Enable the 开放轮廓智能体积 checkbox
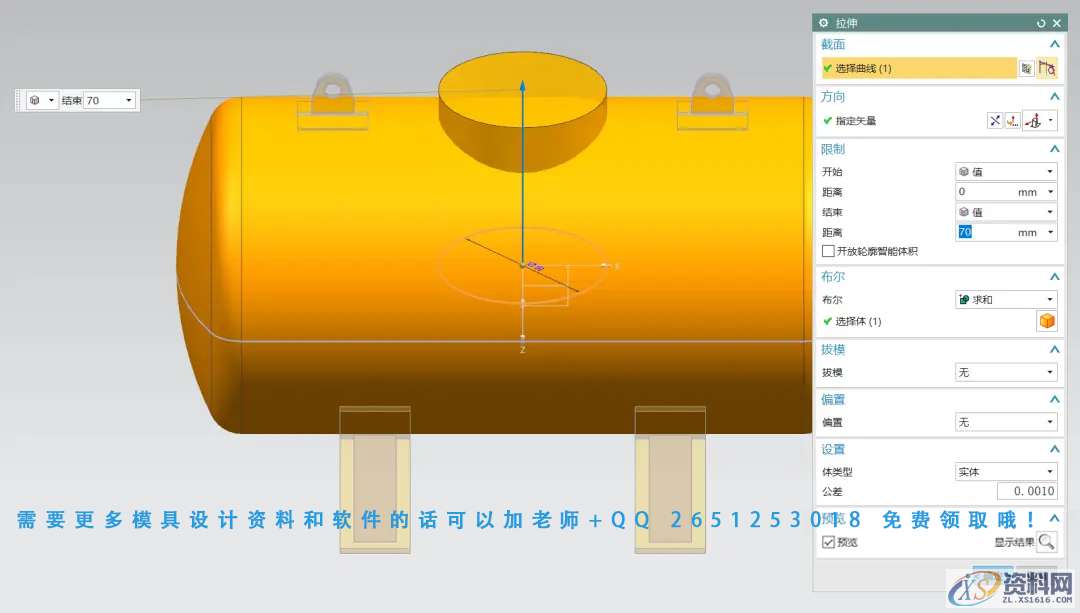 [x=827, y=251]
